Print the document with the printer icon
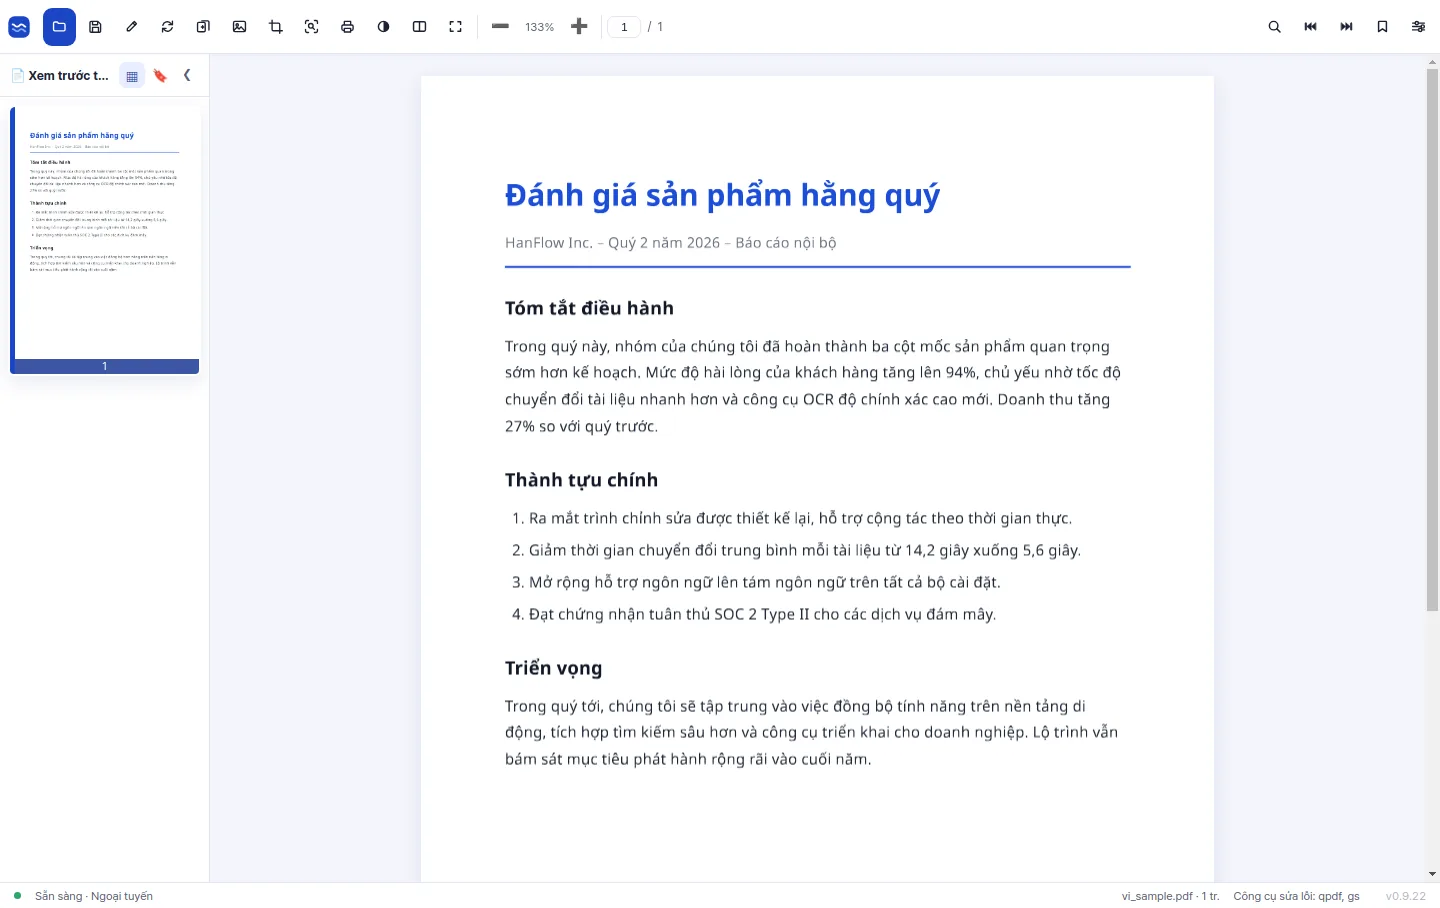This screenshot has height=908, width=1440. [x=347, y=27]
